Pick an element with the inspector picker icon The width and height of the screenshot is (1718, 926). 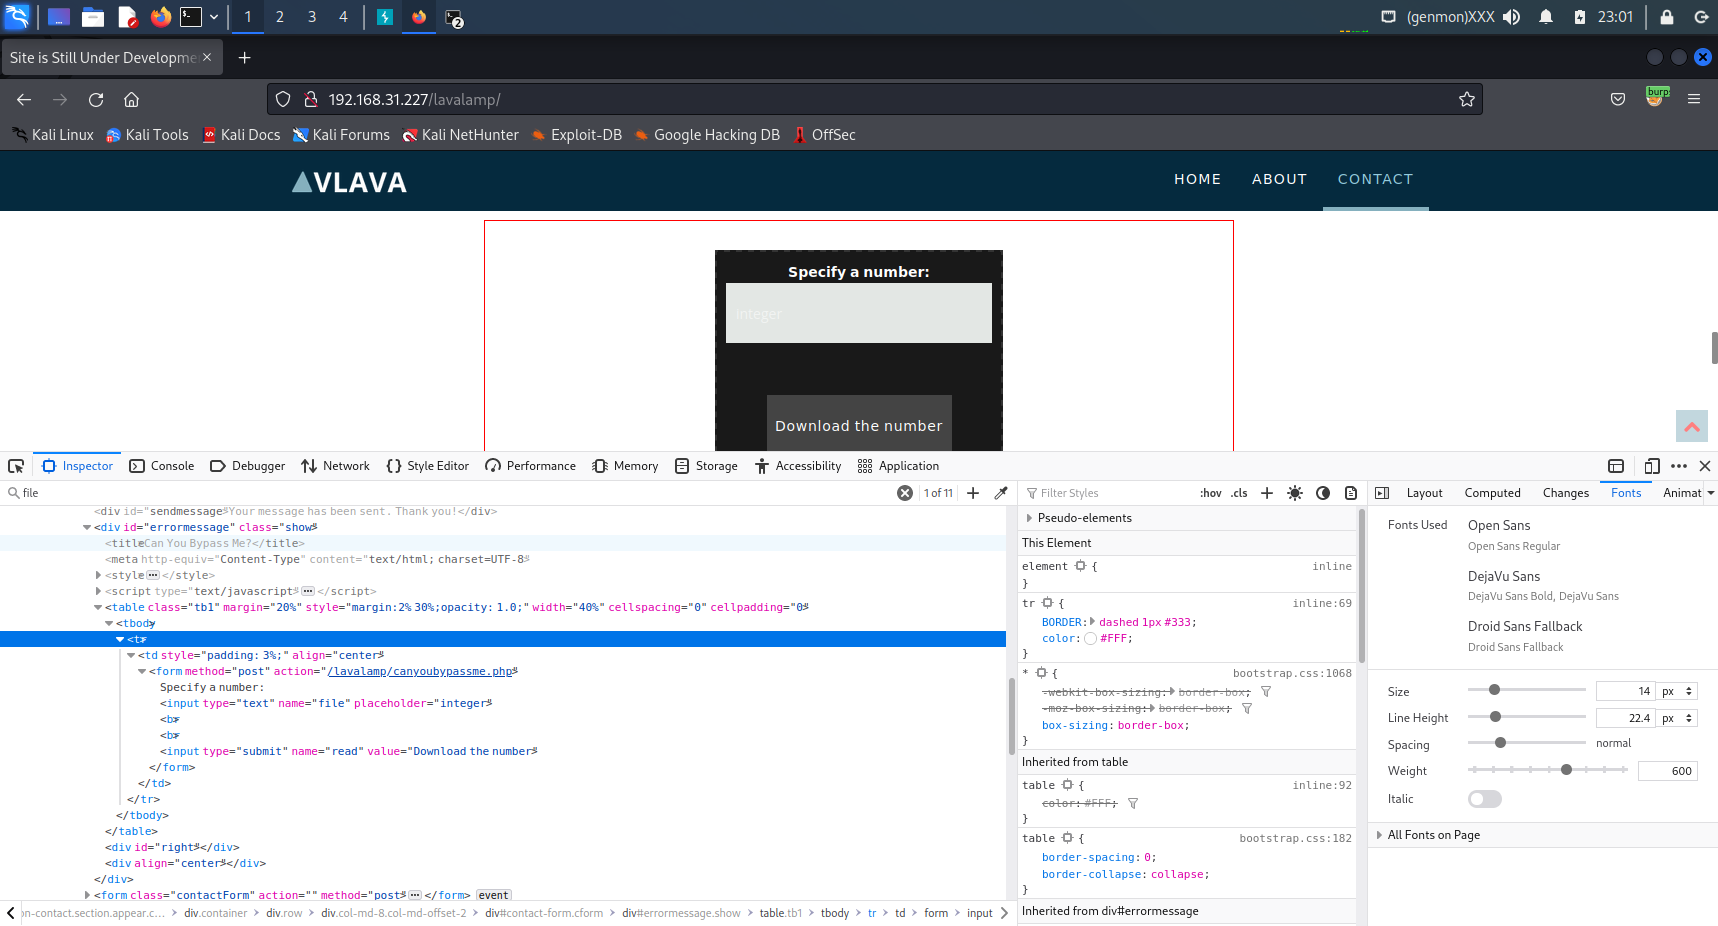pos(16,466)
